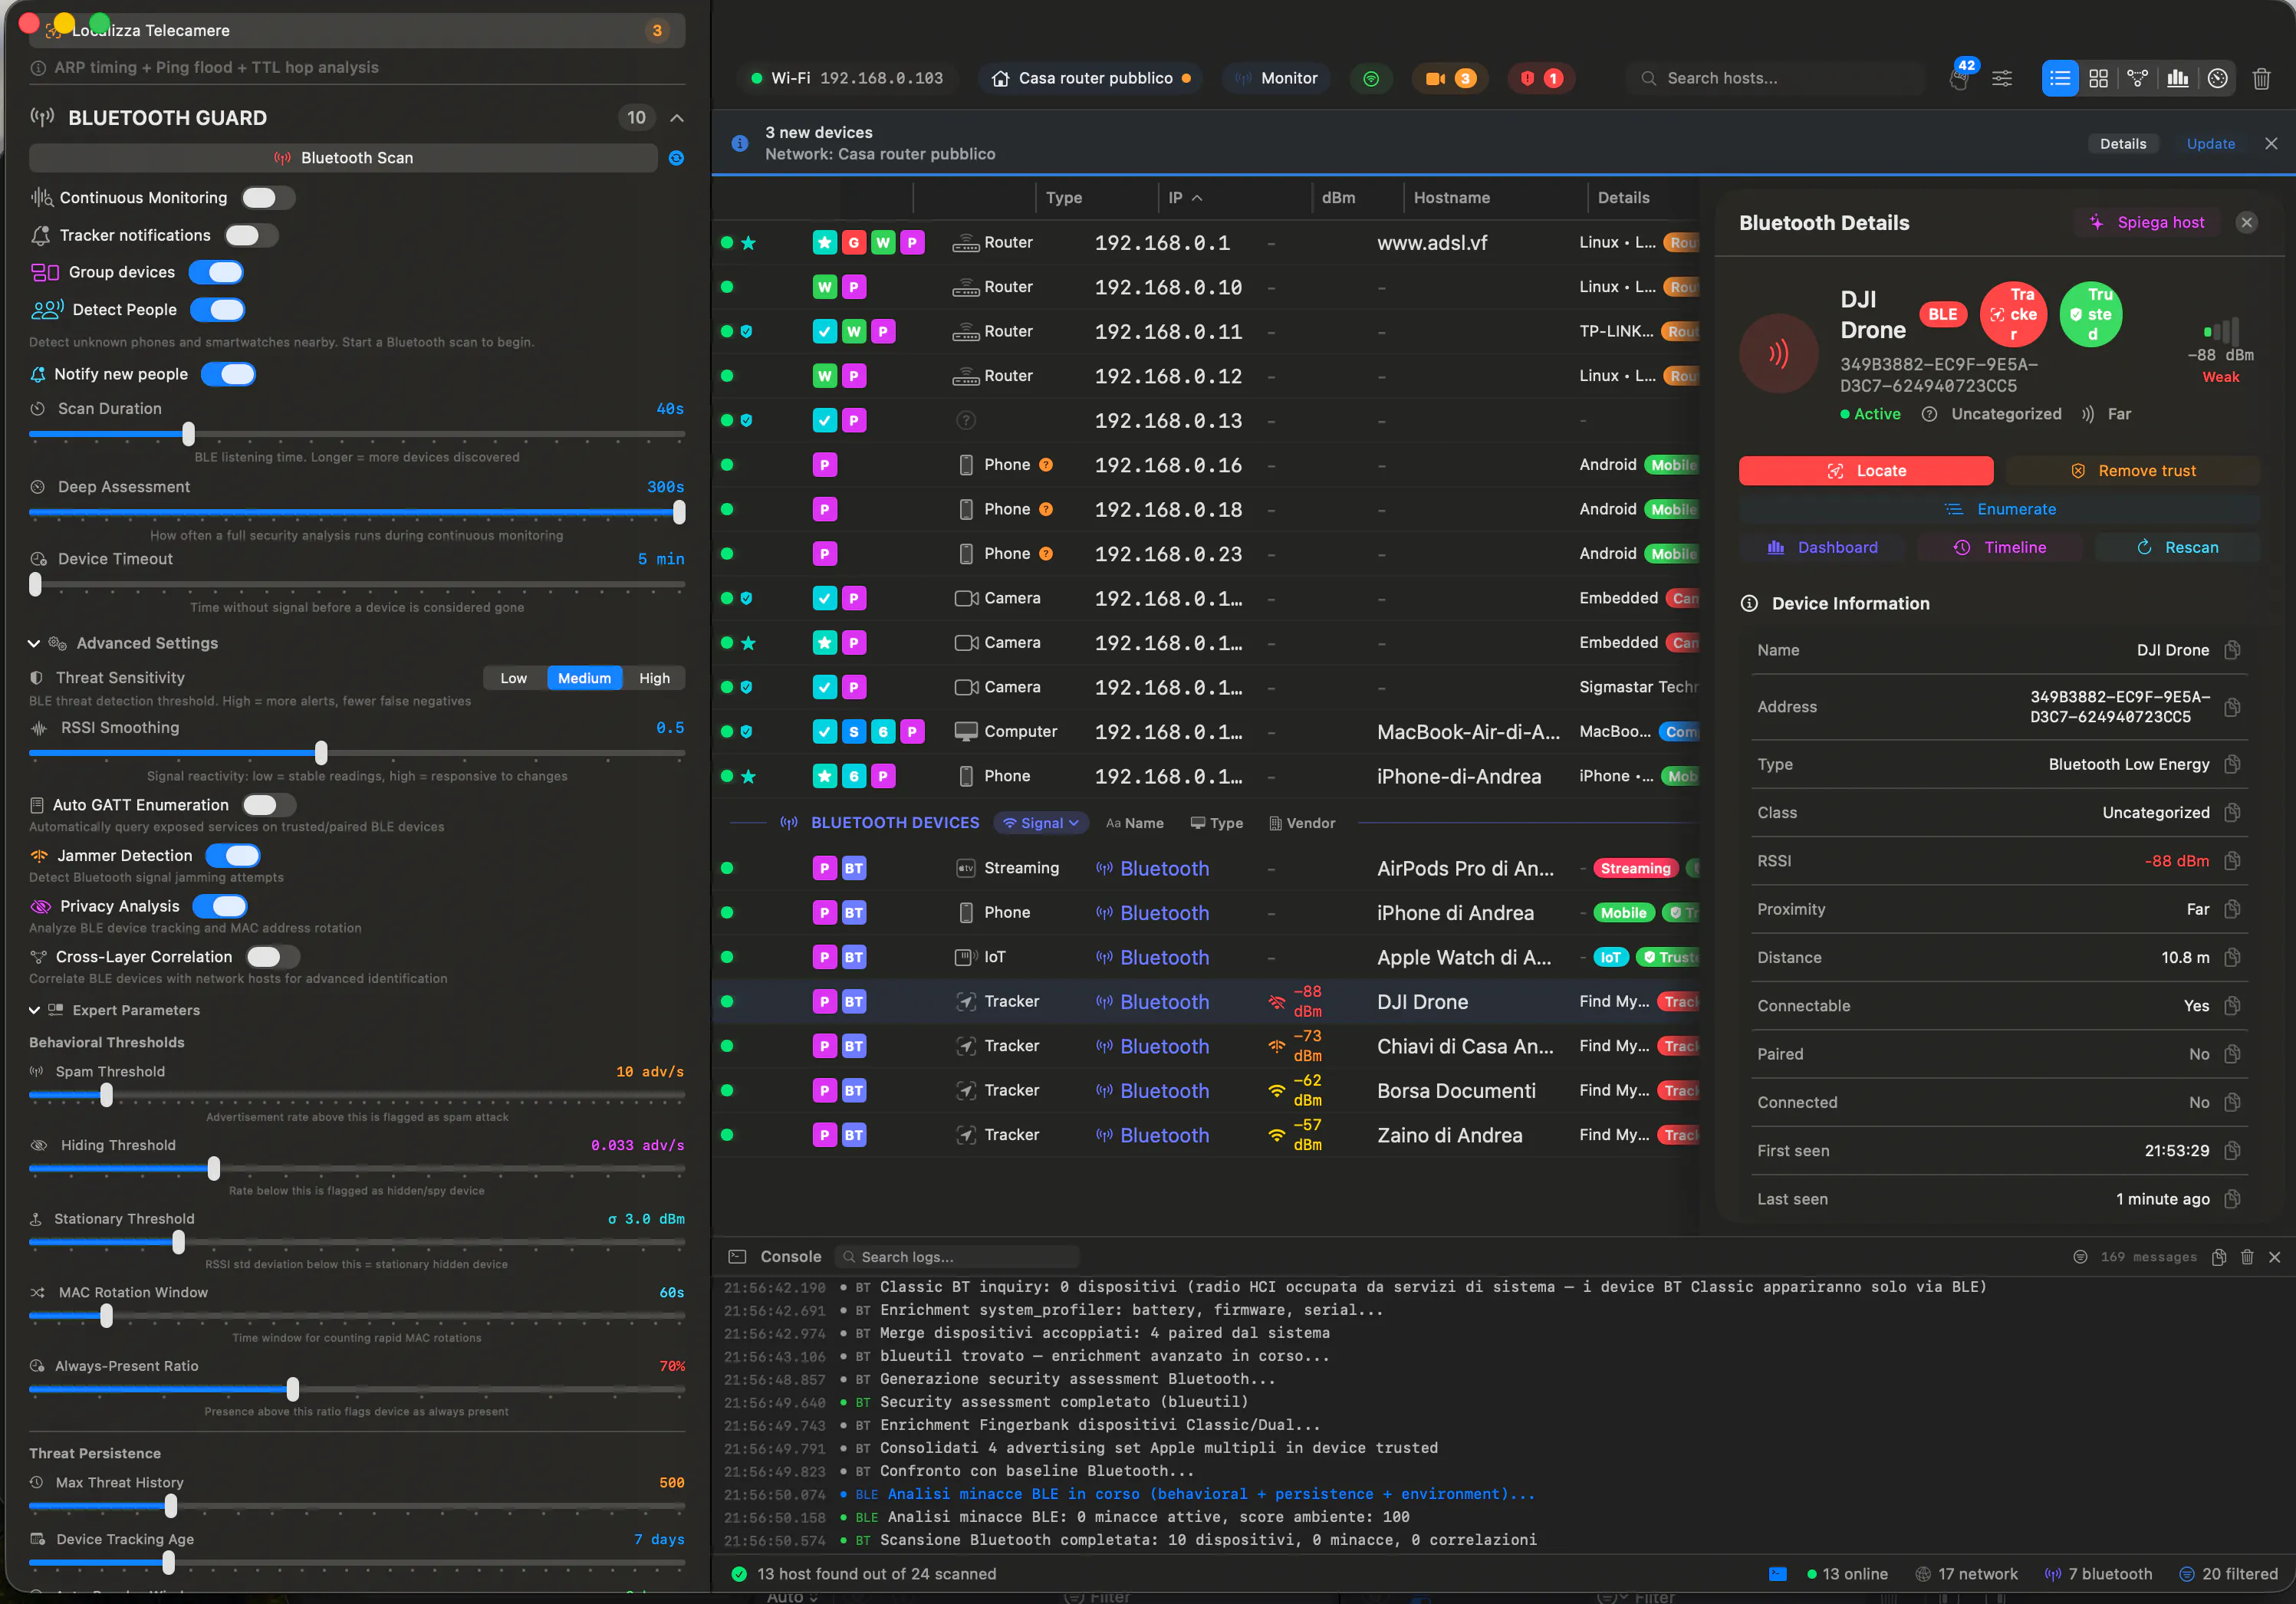This screenshot has height=1604, width=2296.
Task: Disable Jammer Detection switch
Action: pos(233,856)
